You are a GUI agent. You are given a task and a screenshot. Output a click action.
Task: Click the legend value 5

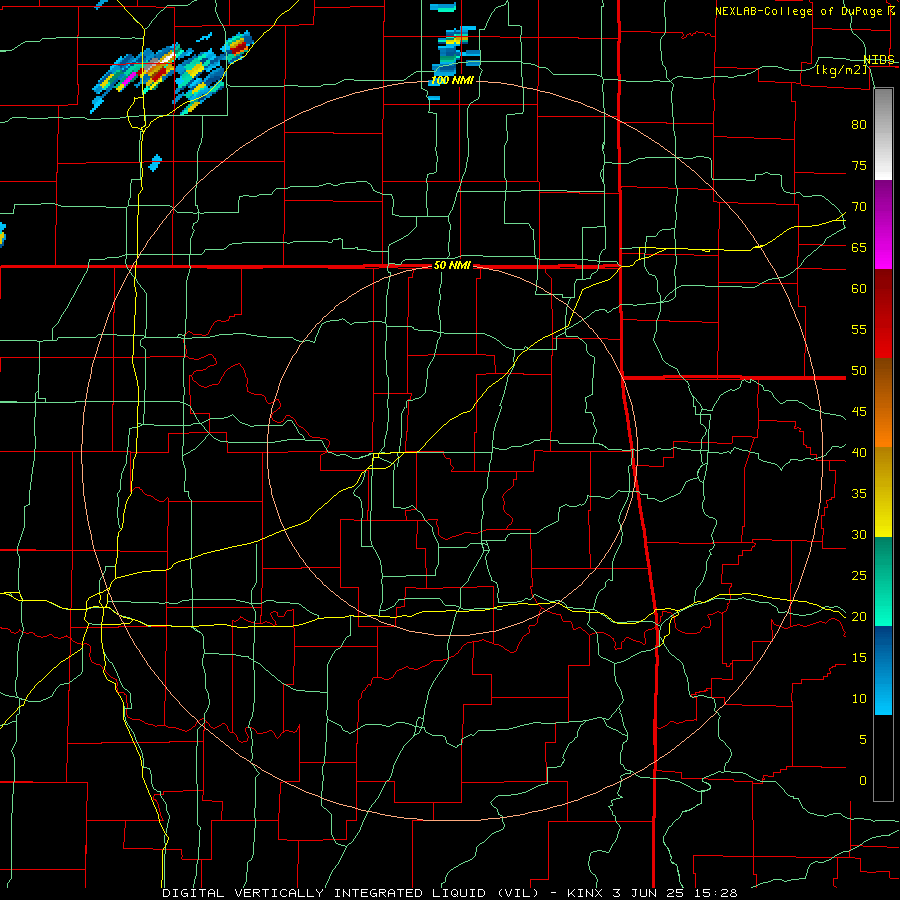863,739
